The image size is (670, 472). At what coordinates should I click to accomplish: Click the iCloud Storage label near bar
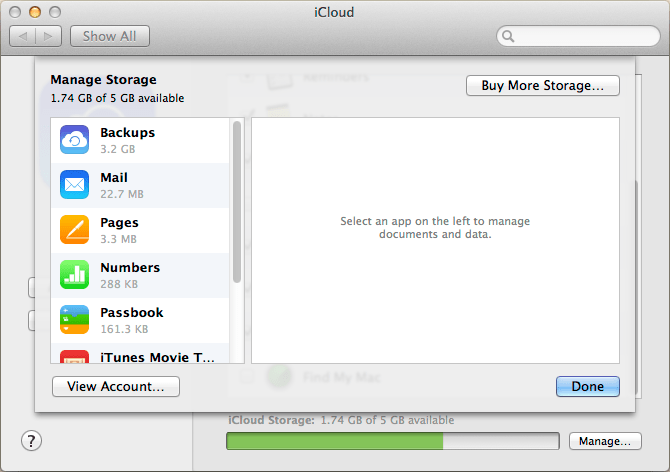[x=271, y=420]
